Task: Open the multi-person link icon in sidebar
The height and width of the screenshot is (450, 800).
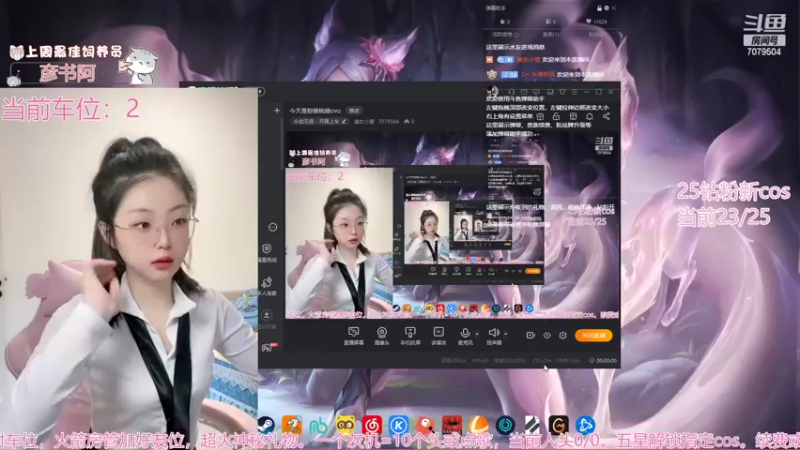Action: [x=267, y=283]
